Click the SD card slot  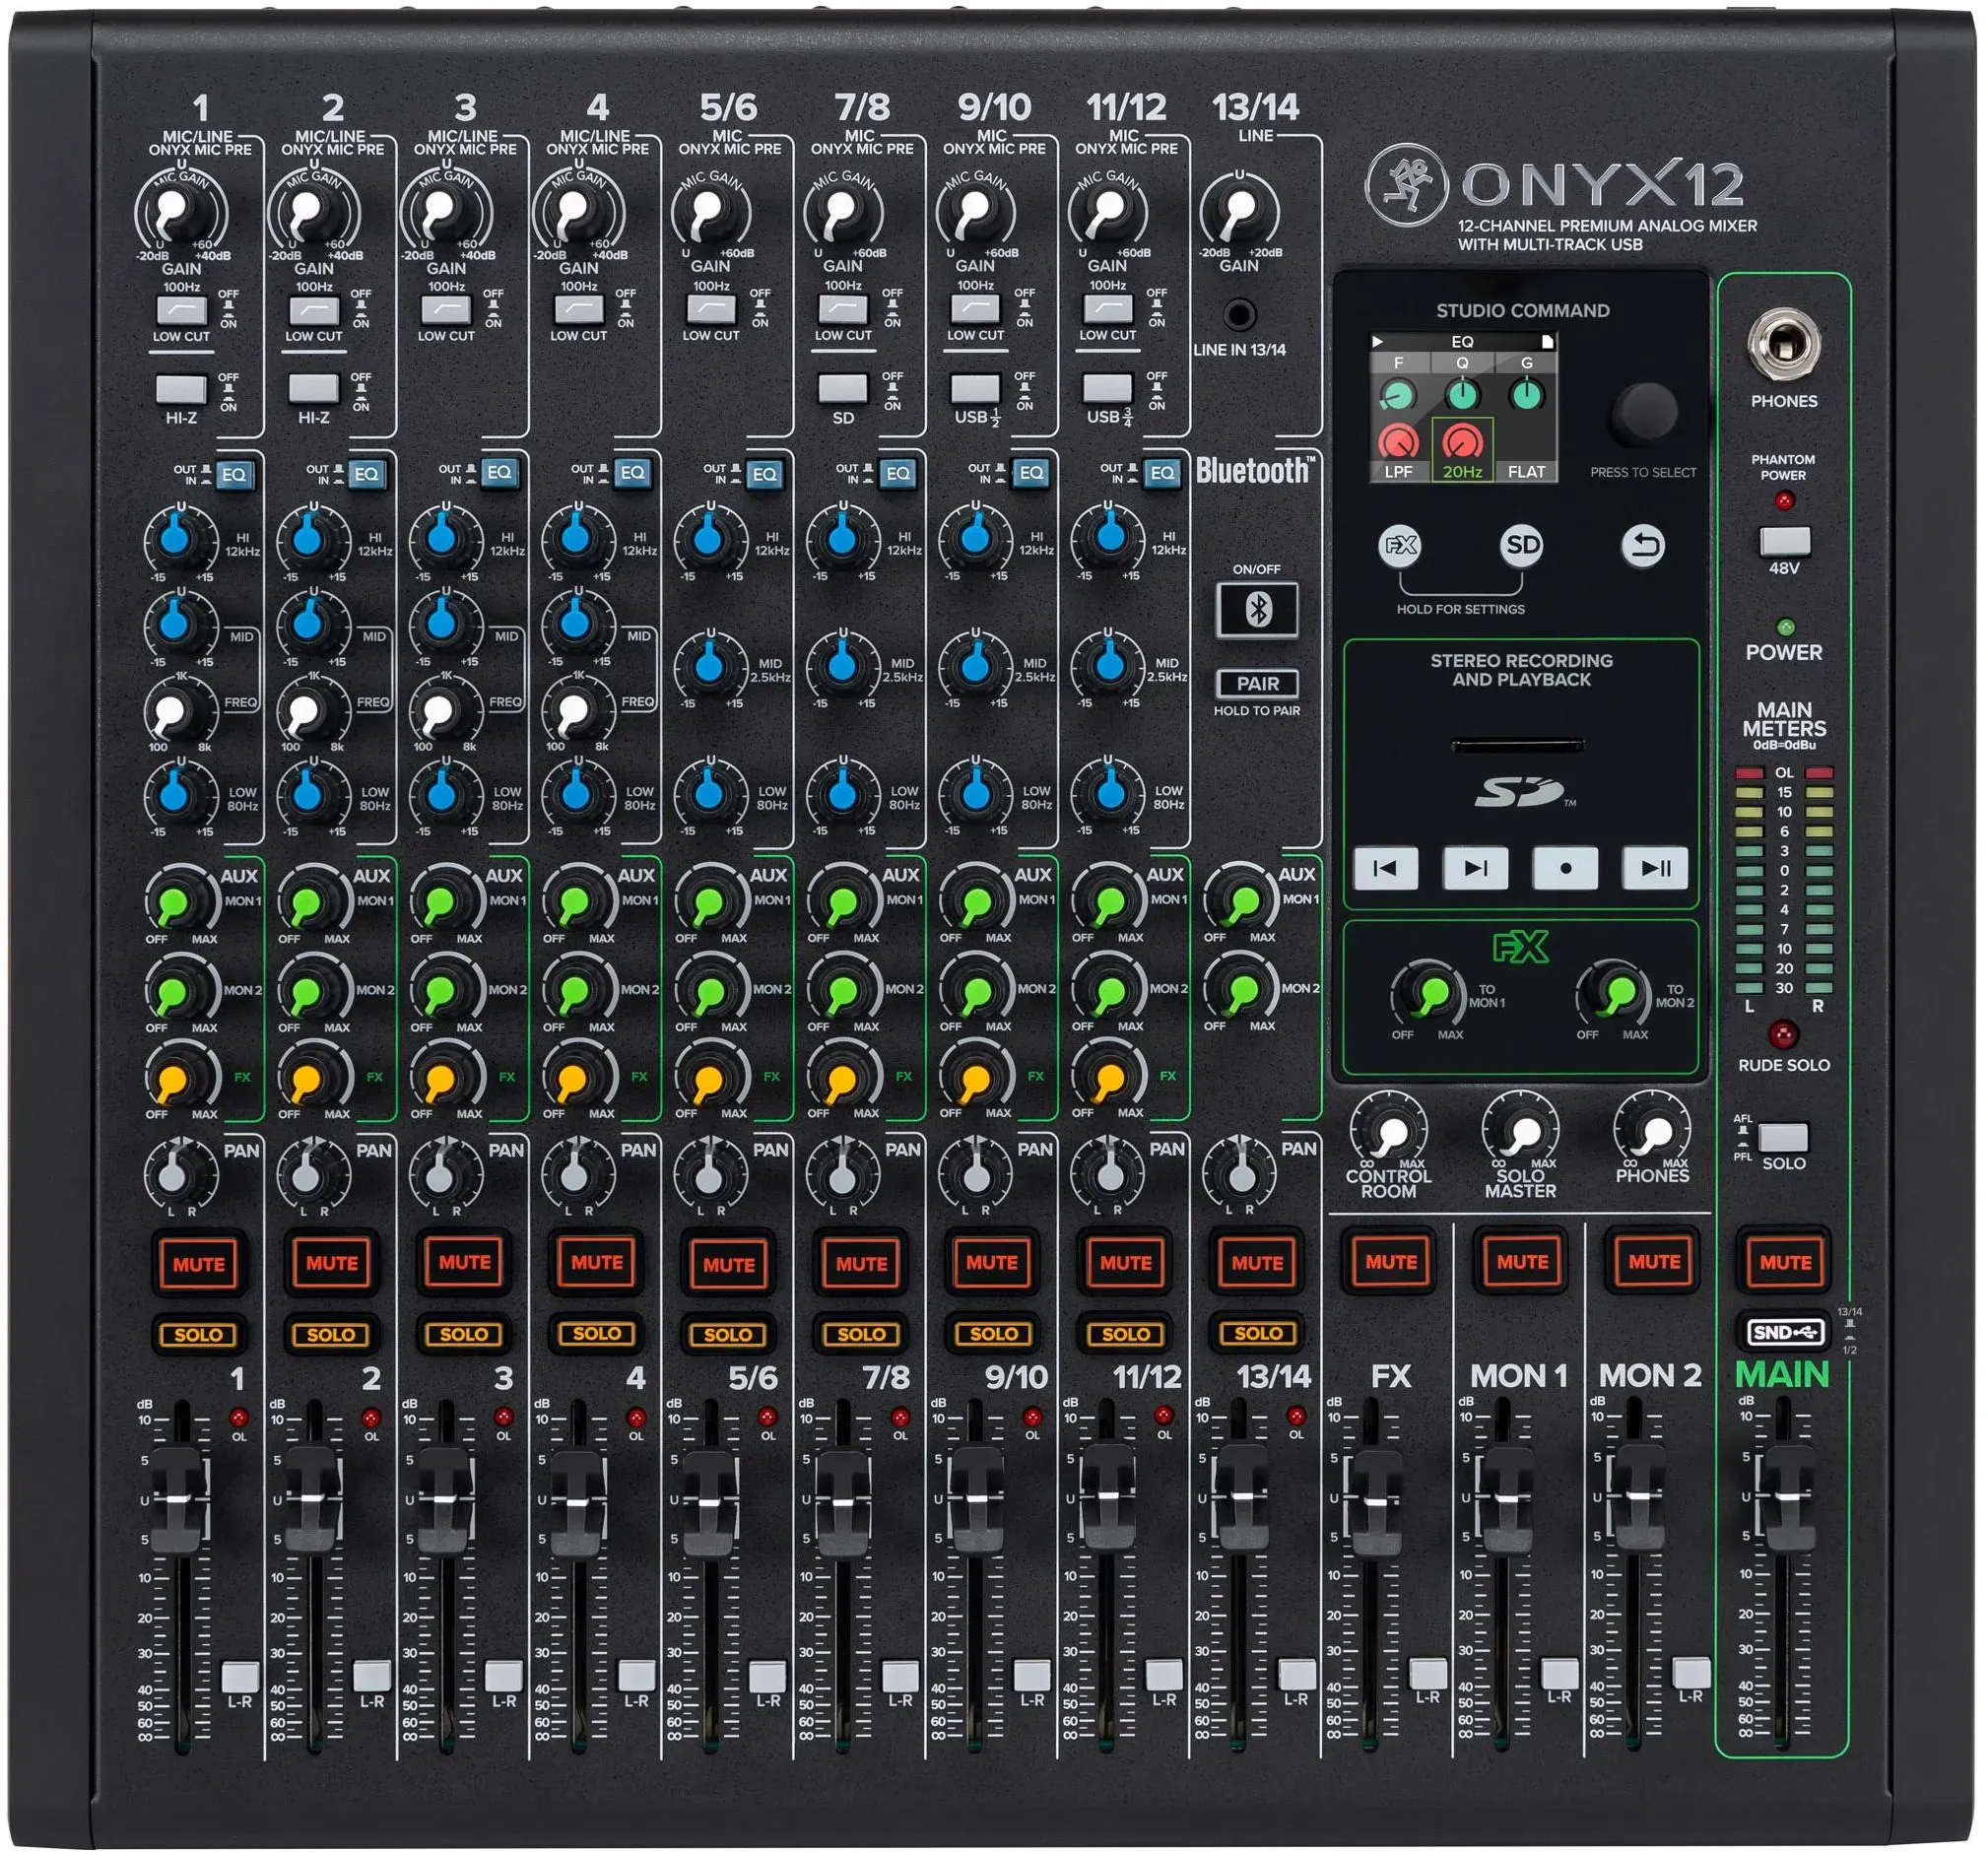[x=1518, y=745]
